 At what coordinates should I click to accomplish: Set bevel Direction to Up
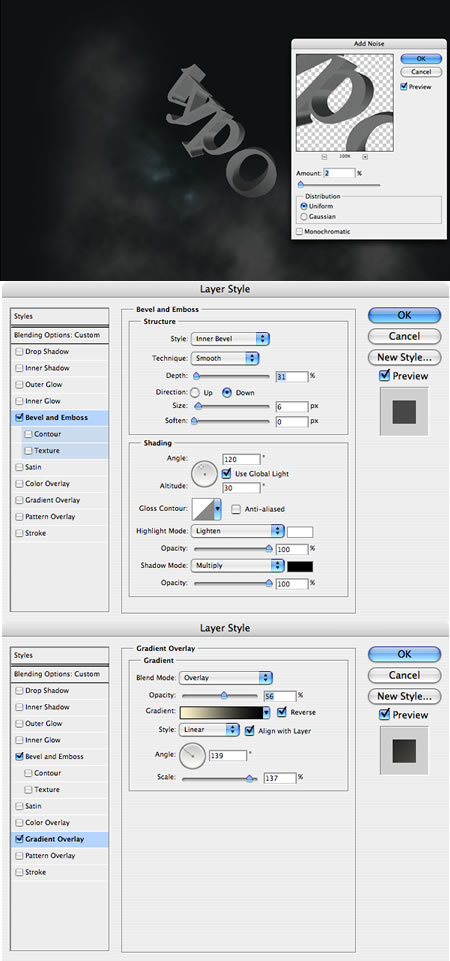point(195,392)
